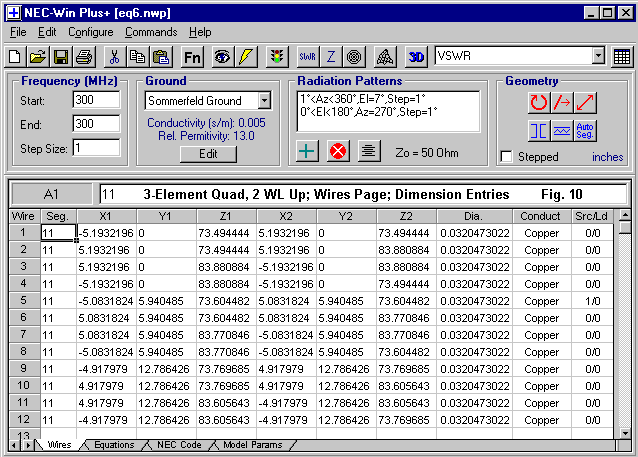638x457 pixels.
Task: Click the red delete radiation pattern icon
Action: click(339, 152)
